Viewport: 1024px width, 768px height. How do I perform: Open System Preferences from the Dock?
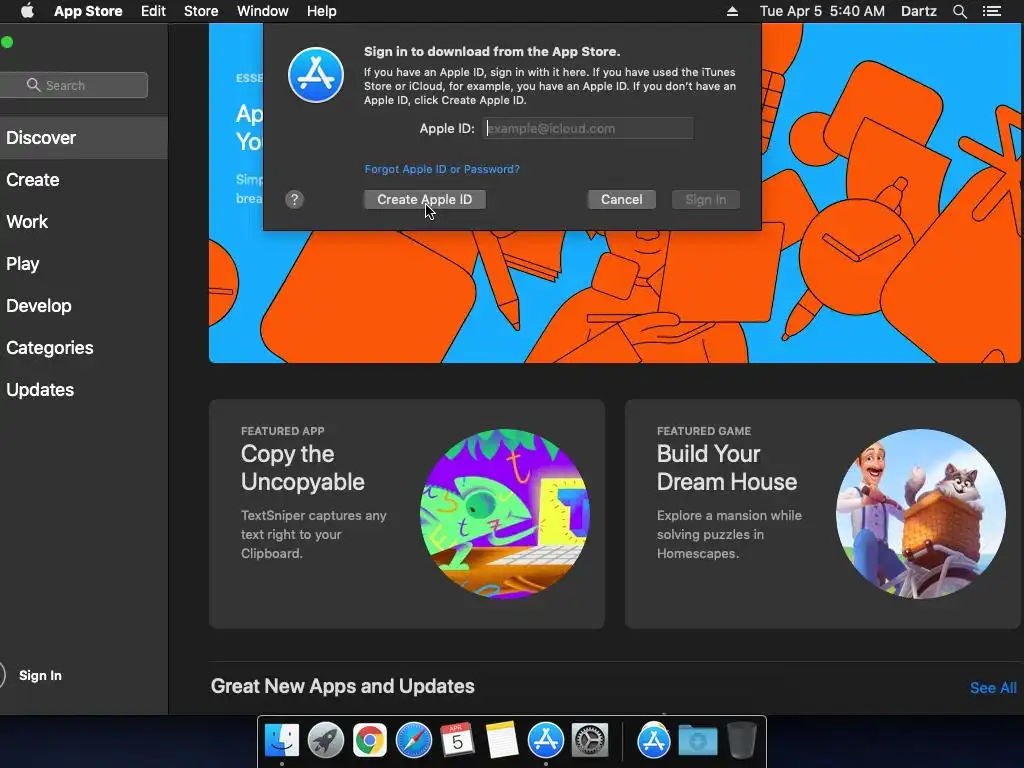click(x=590, y=741)
